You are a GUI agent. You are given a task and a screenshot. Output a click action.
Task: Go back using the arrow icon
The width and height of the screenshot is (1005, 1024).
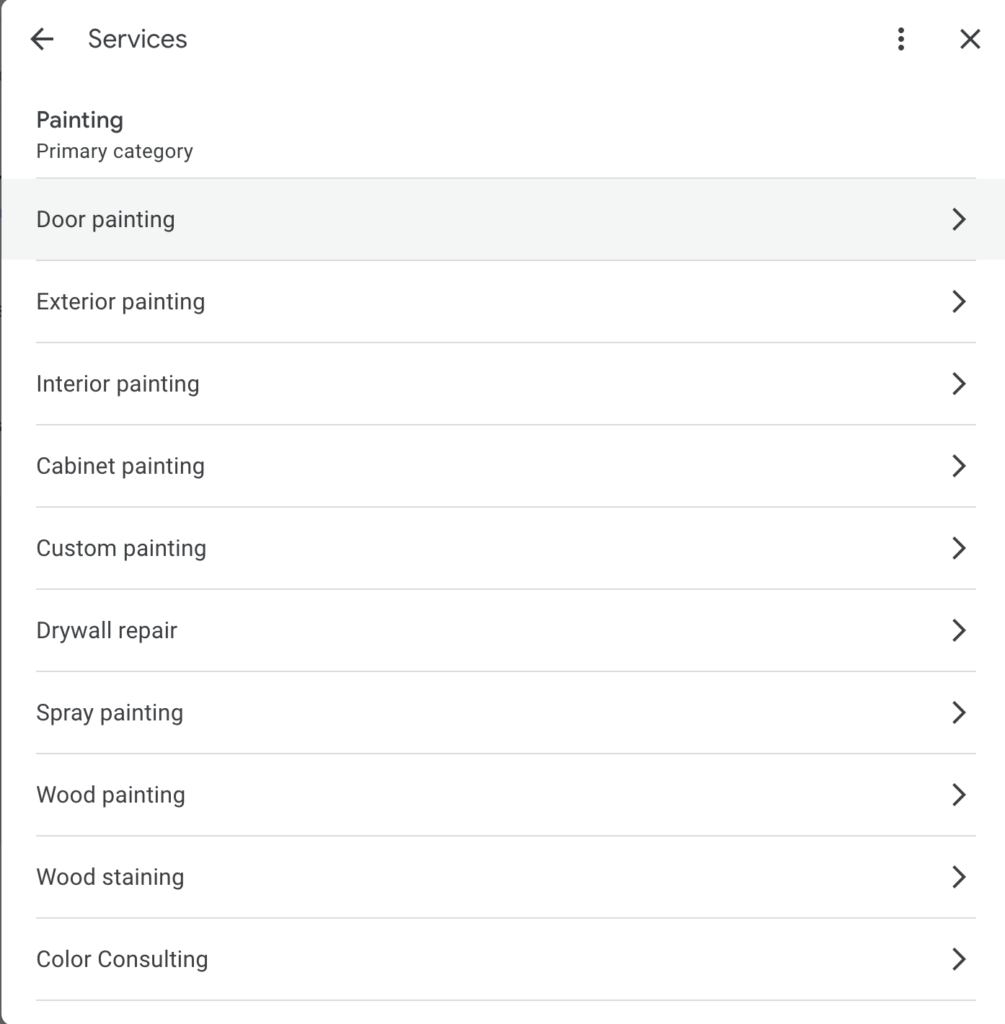(42, 39)
